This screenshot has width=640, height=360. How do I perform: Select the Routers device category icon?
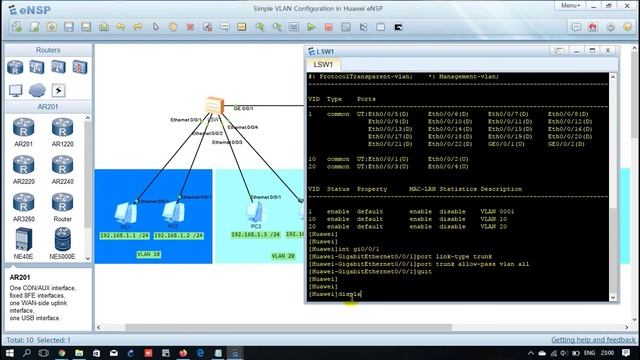pyautogui.click(x=15, y=67)
